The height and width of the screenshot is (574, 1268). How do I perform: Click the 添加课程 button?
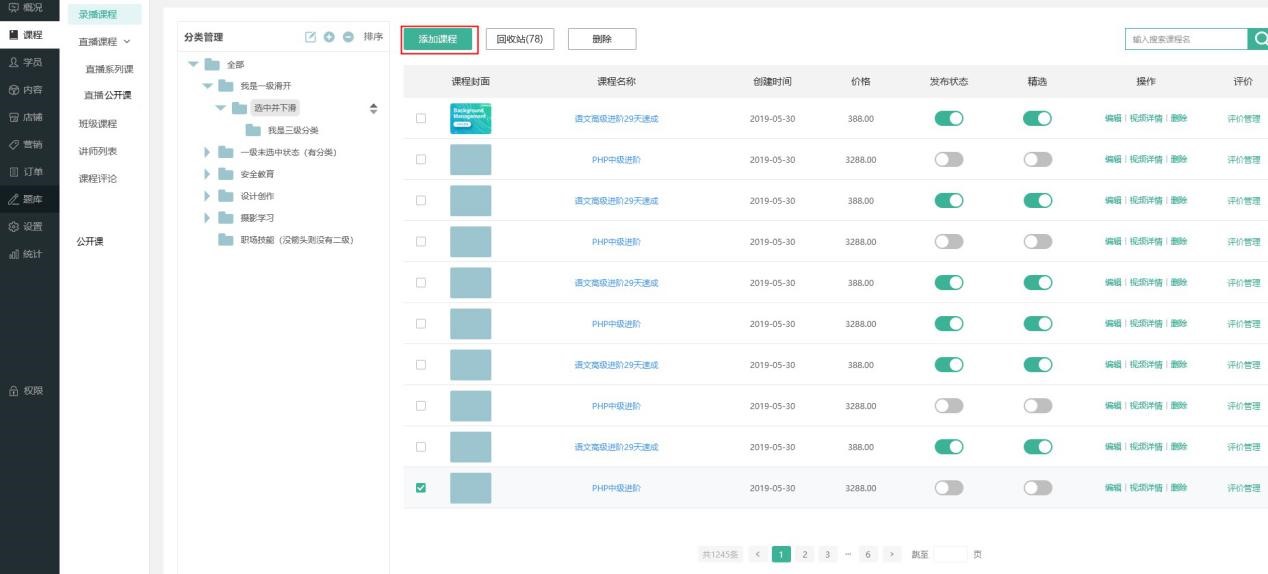(x=439, y=39)
